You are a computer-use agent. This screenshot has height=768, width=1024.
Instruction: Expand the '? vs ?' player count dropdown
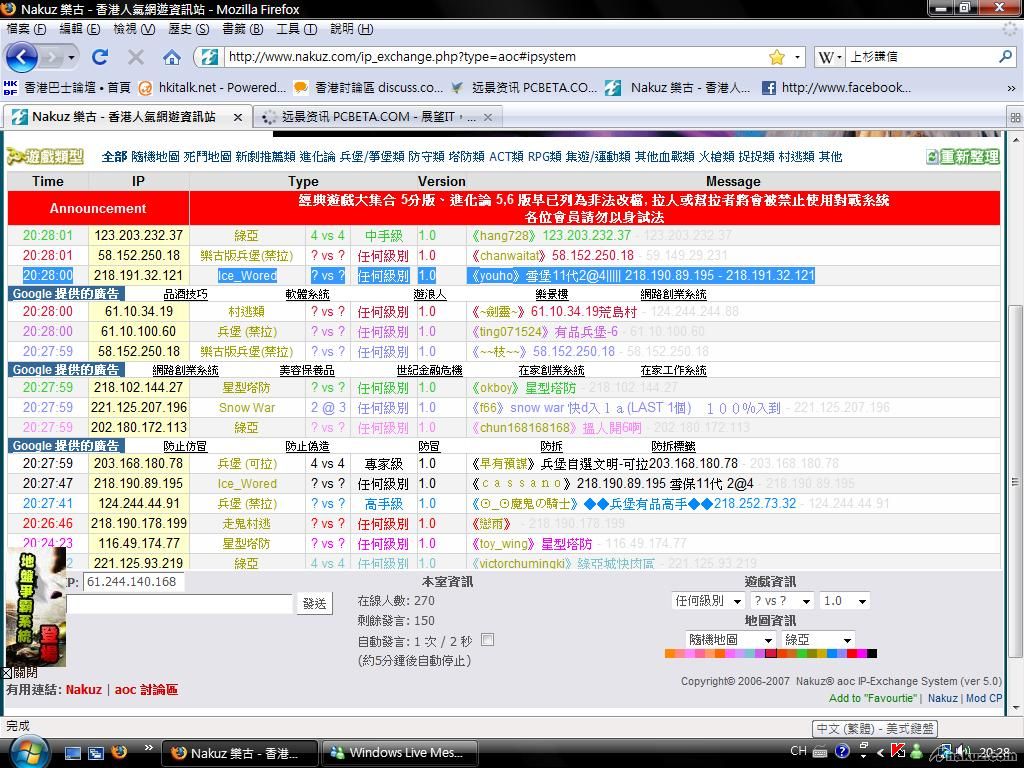coord(782,601)
